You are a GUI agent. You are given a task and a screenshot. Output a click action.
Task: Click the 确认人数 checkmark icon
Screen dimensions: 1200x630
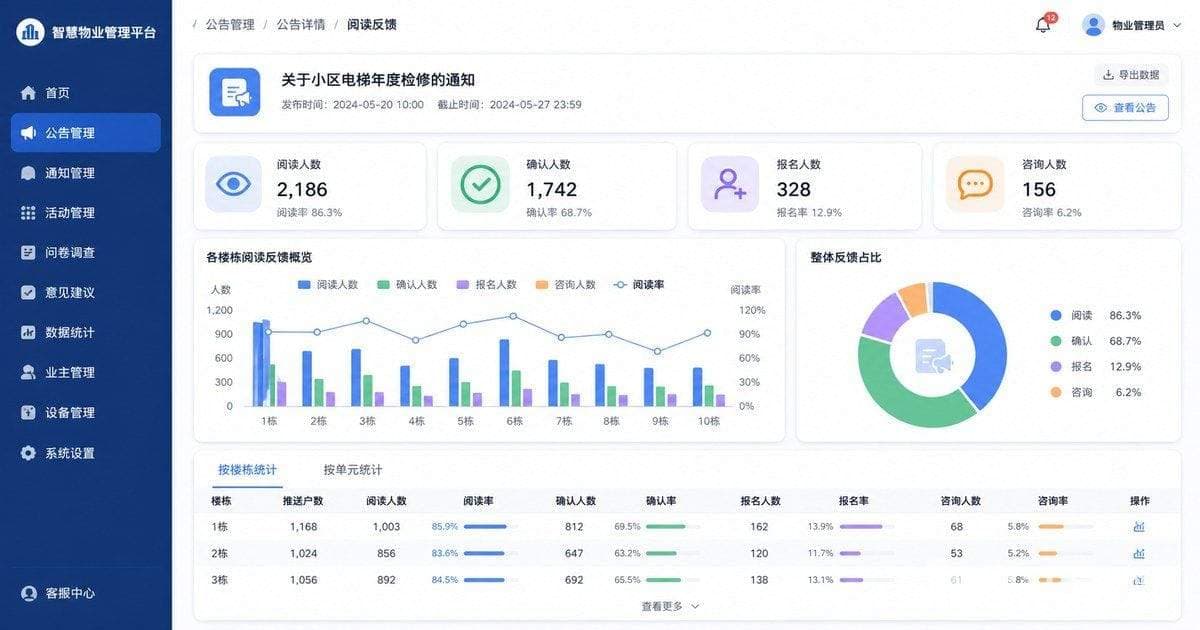(x=480, y=184)
